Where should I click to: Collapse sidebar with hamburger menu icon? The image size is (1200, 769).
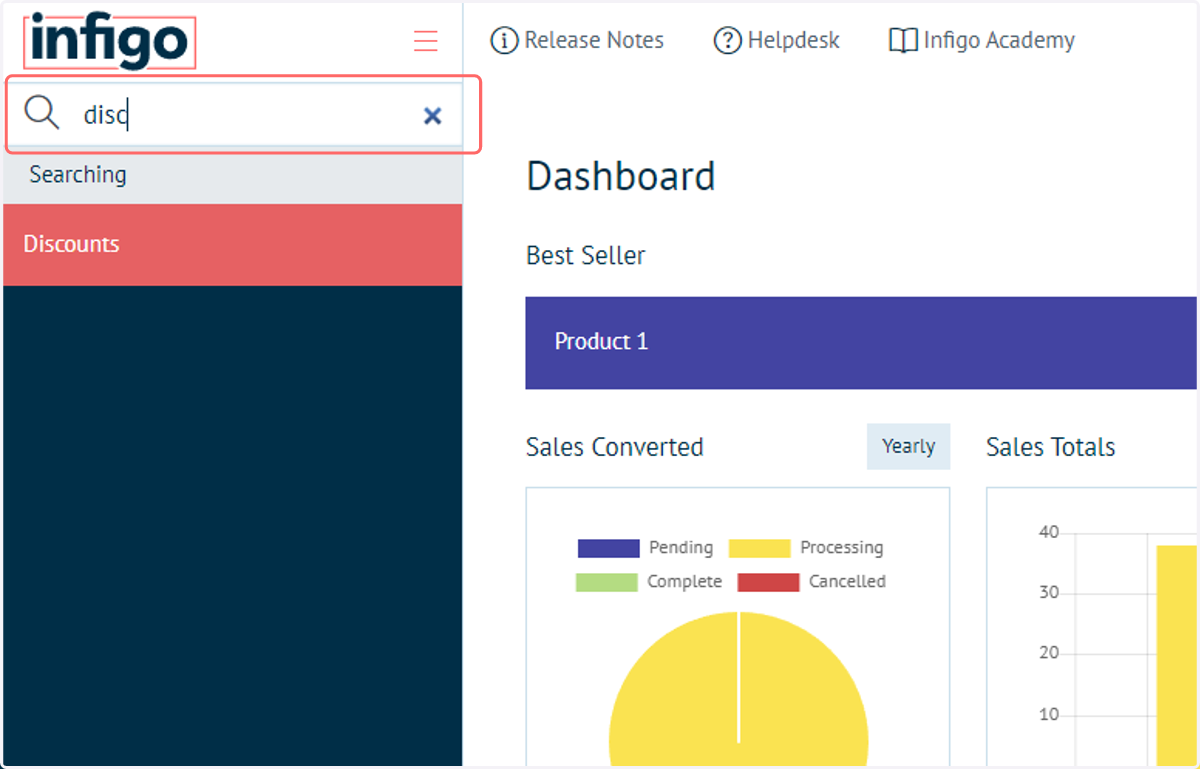426,41
